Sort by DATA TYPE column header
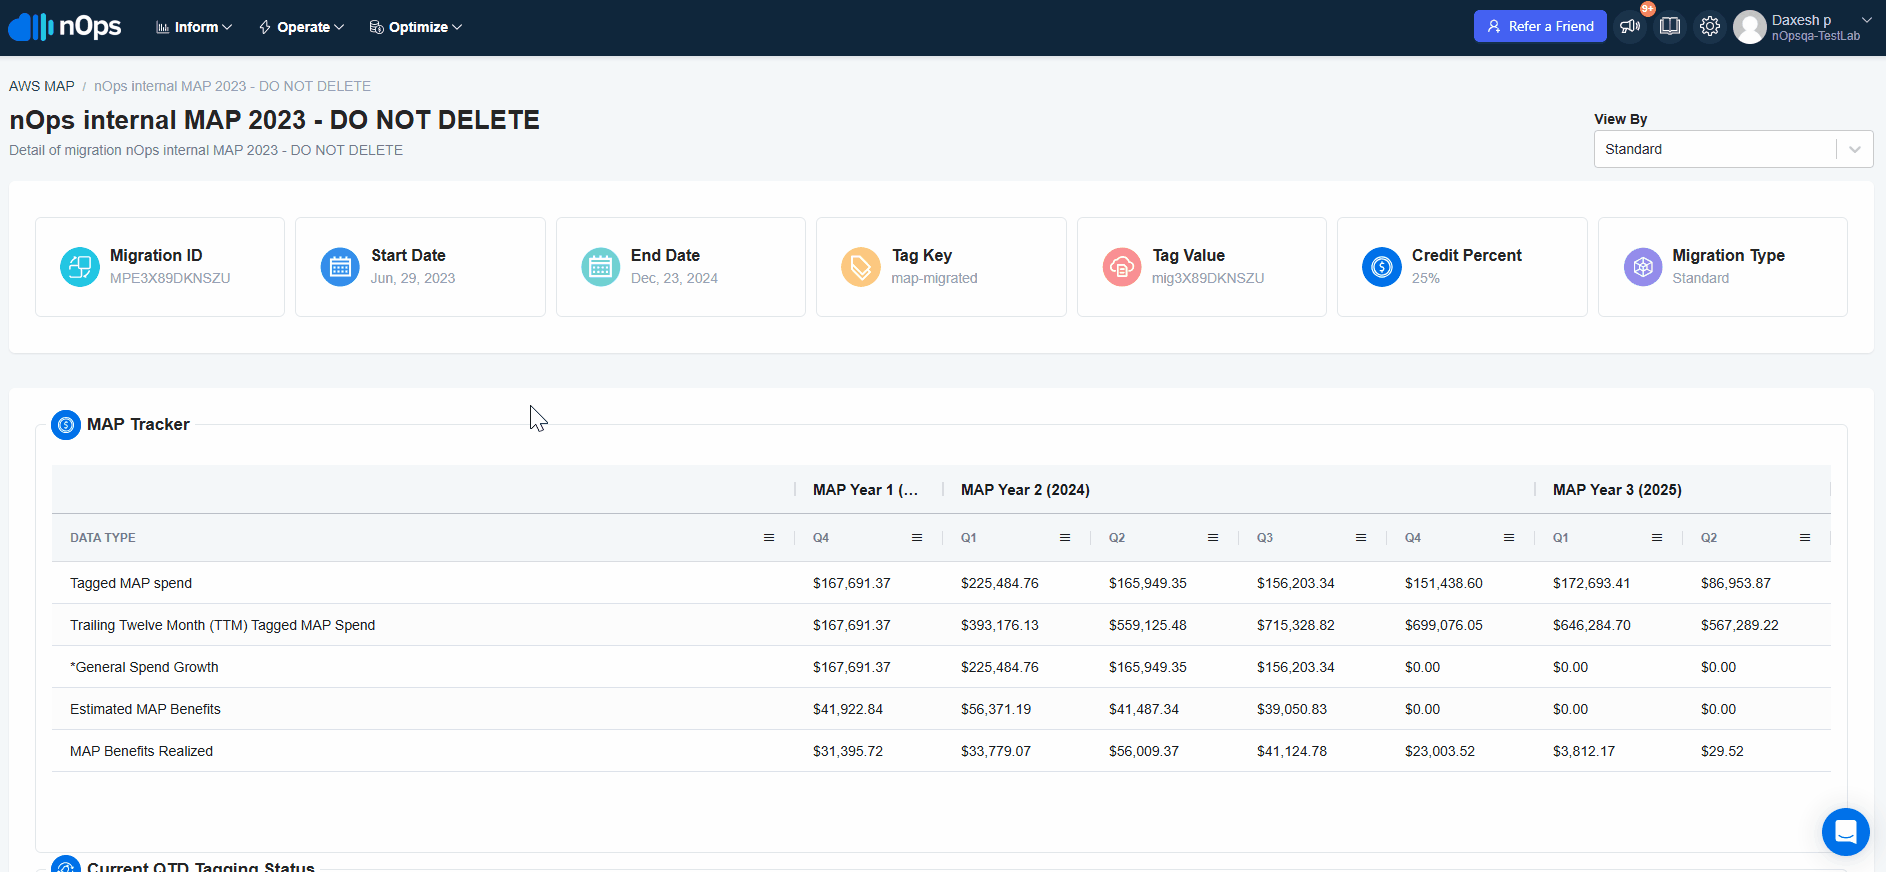 [x=103, y=538]
